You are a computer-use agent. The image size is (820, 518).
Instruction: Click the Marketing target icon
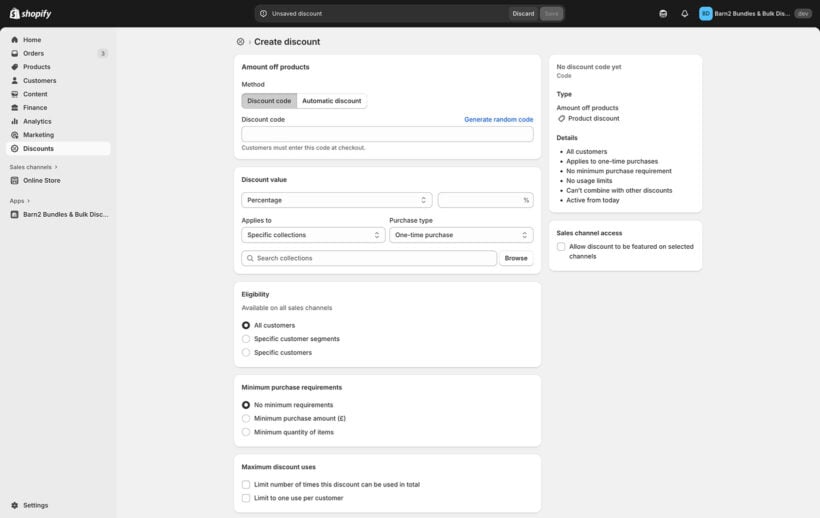point(15,135)
